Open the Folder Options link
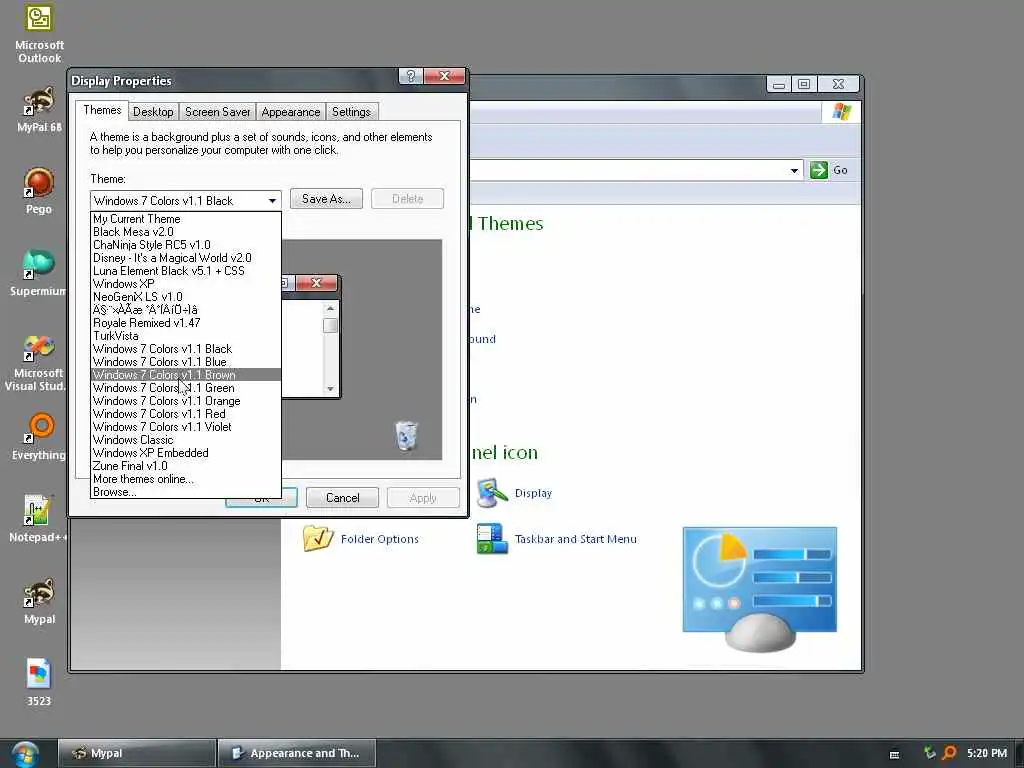The height and width of the screenshot is (768, 1024). click(x=379, y=539)
